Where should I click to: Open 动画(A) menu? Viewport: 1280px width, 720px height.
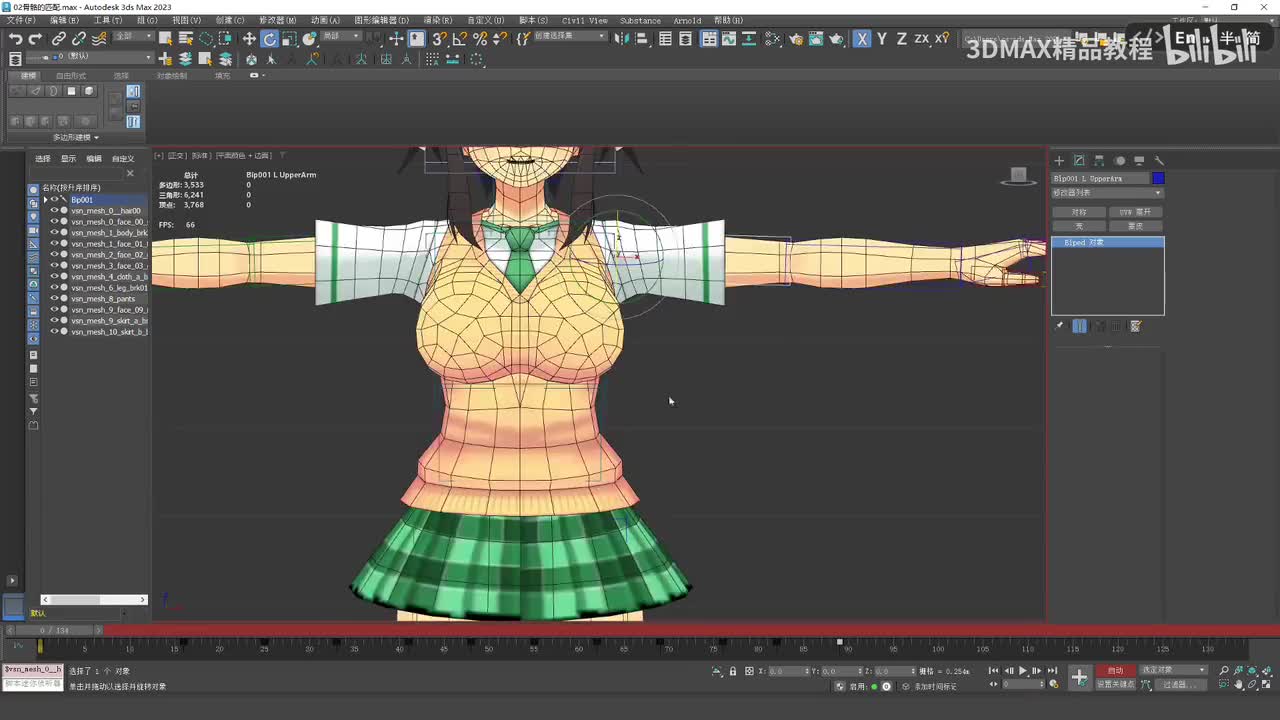click(325, 20)
